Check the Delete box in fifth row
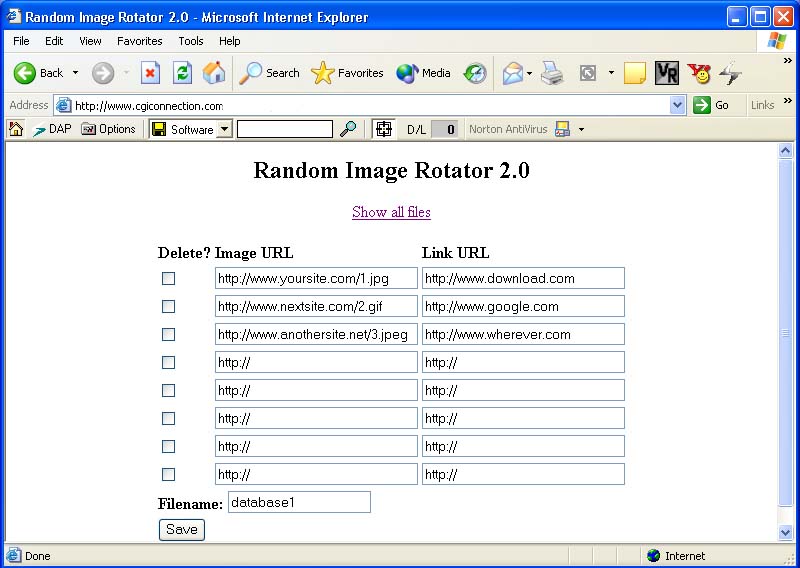The image size is (800, 568). (x=168, y=390)
